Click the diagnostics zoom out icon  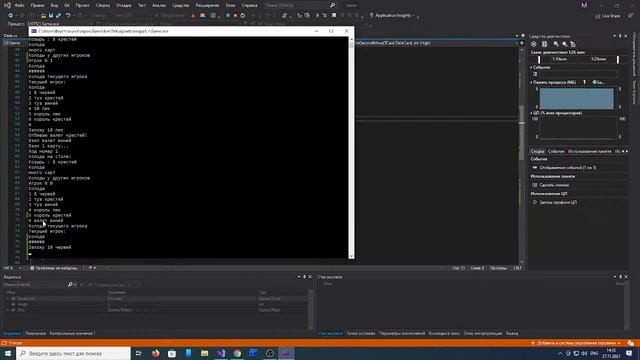(x=564, y=44)
